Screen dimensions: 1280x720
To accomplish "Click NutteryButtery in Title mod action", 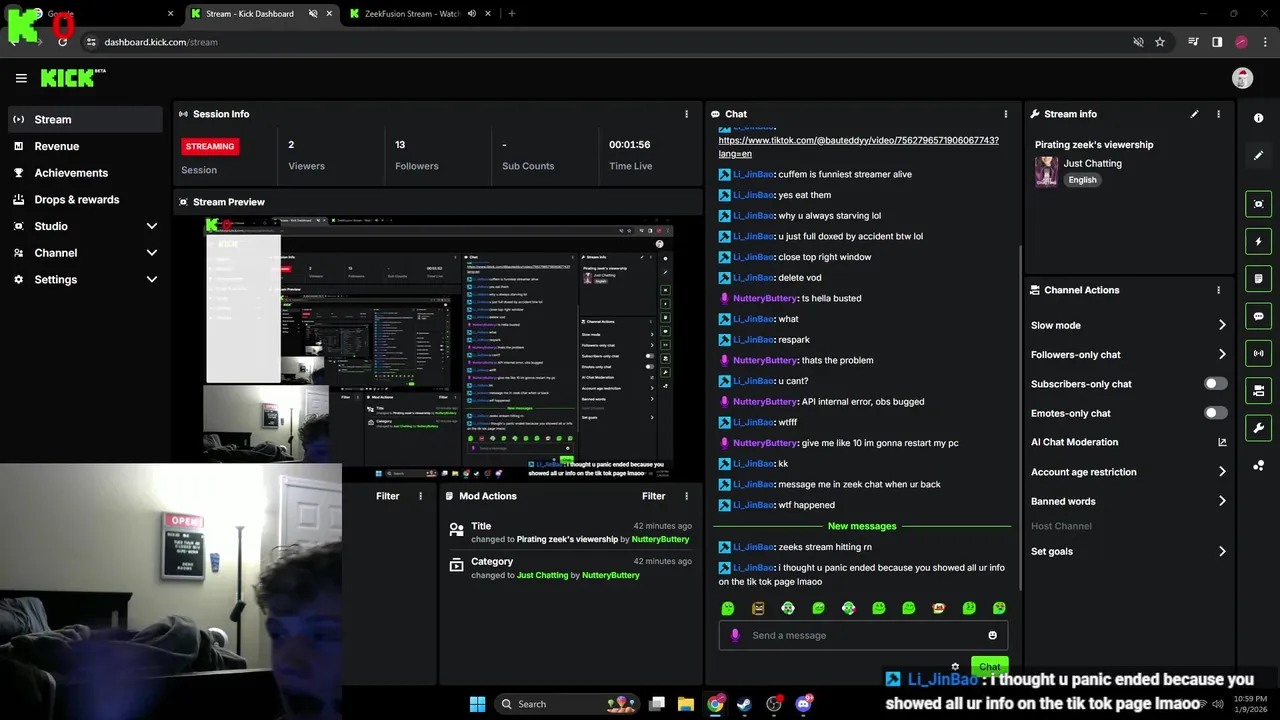I will pos(660,539).
